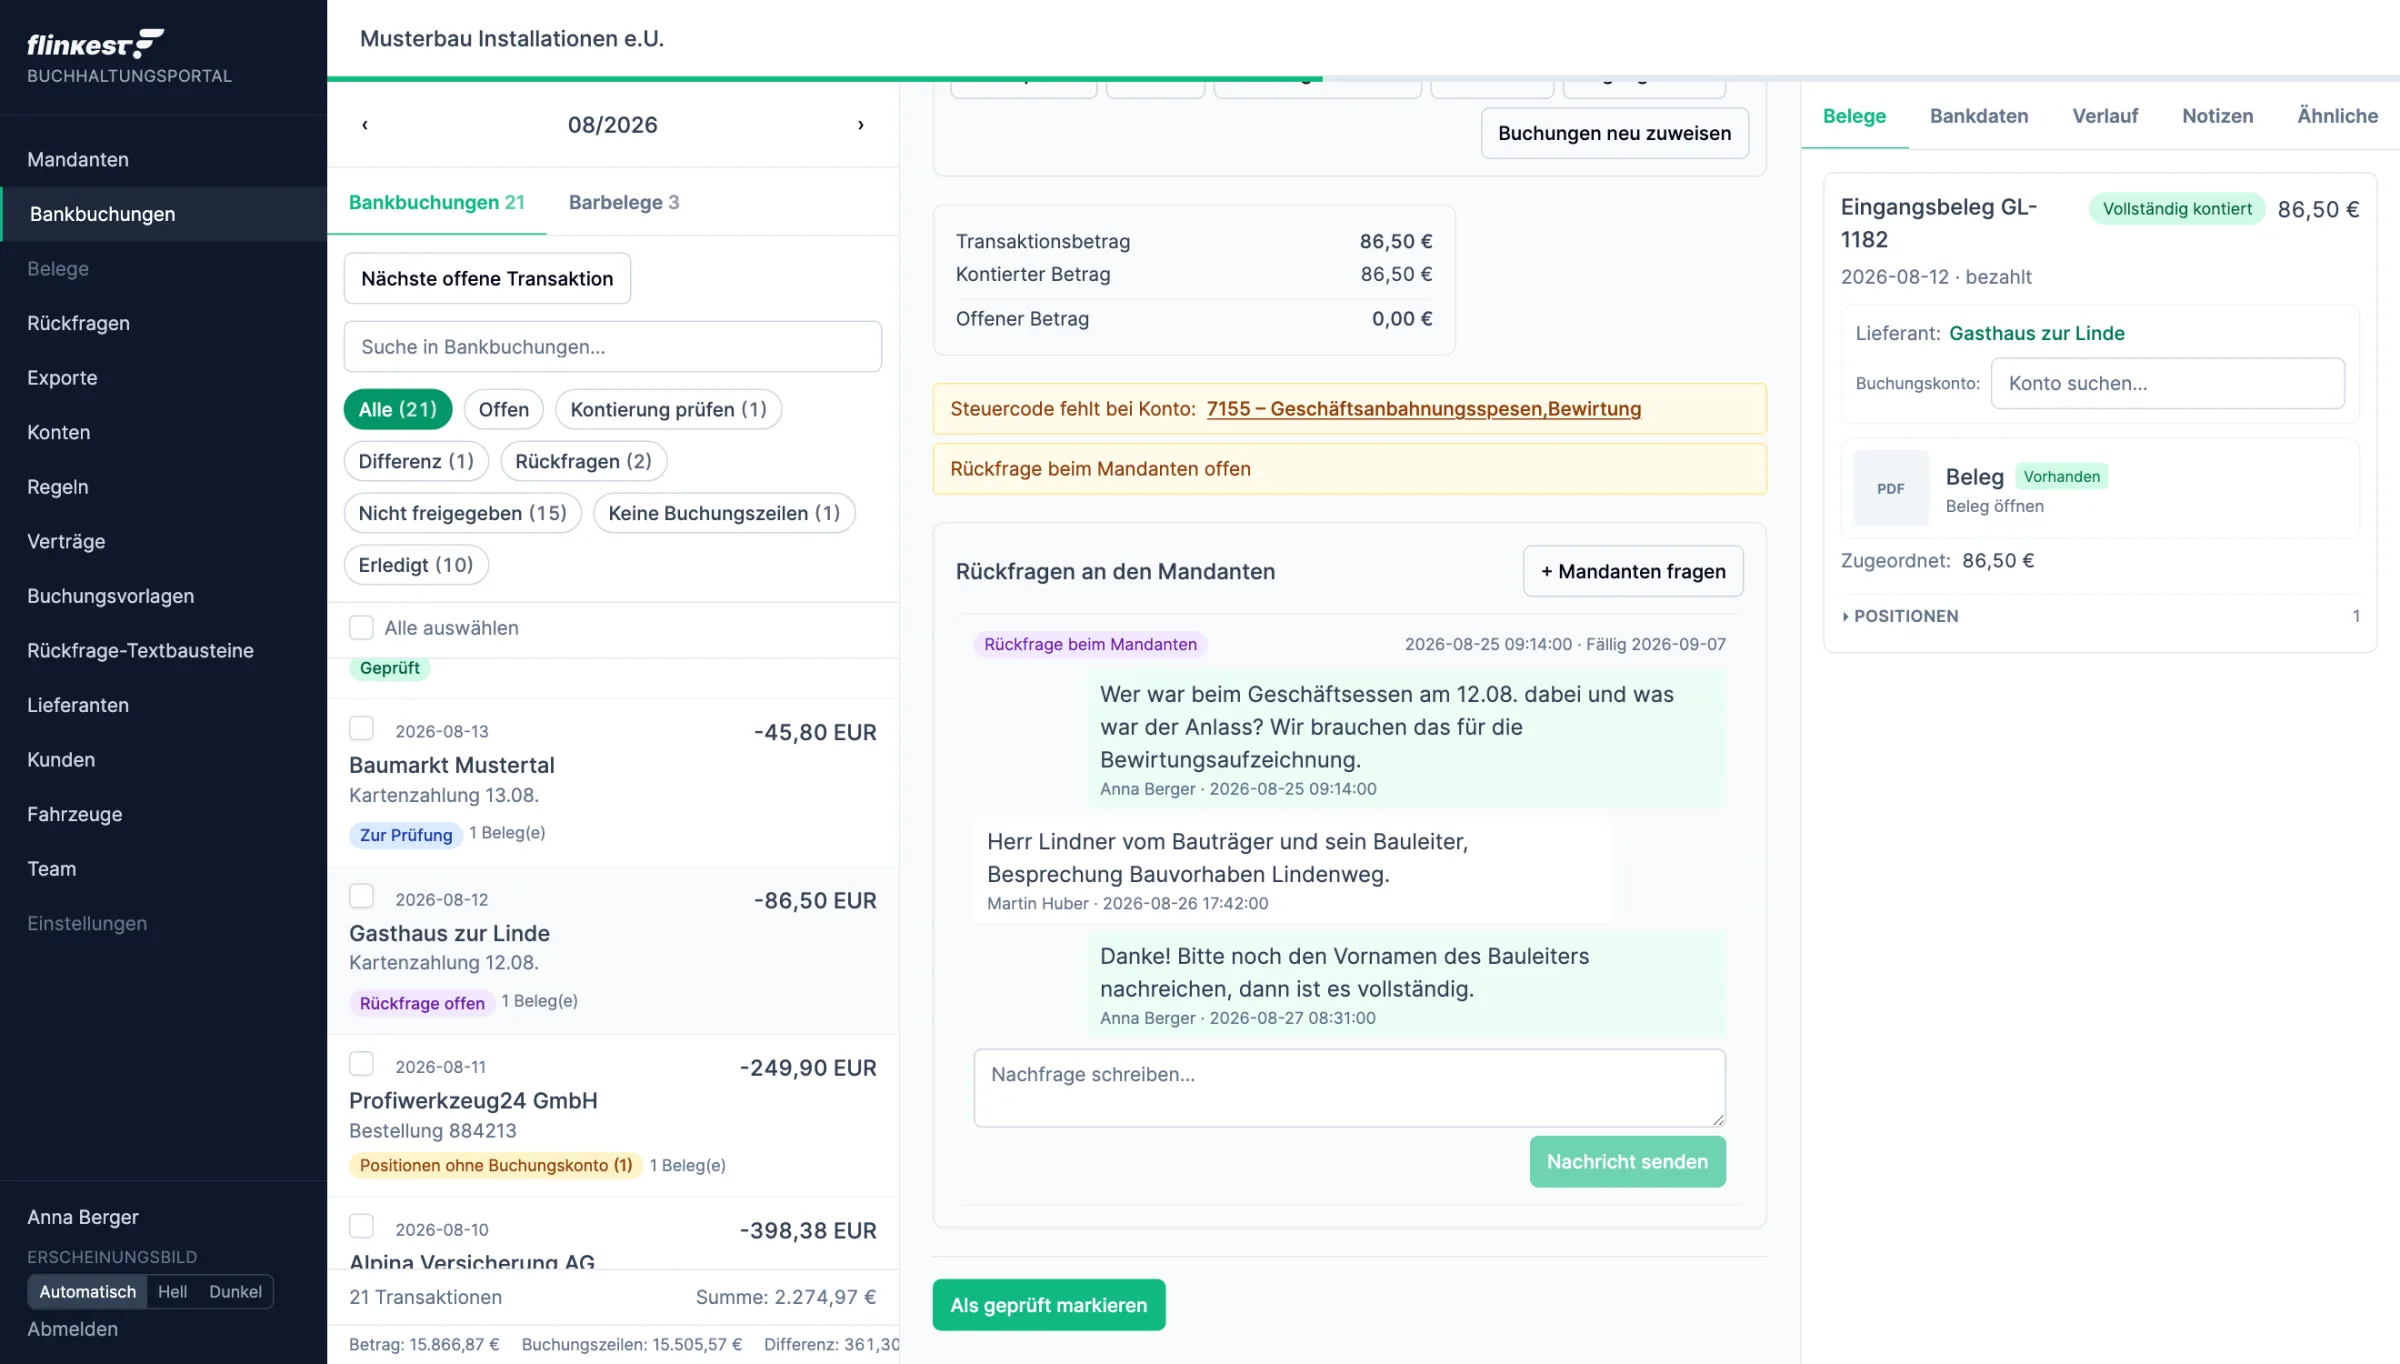Click the Nachfrage schreiben text area

(1349, 1088)
